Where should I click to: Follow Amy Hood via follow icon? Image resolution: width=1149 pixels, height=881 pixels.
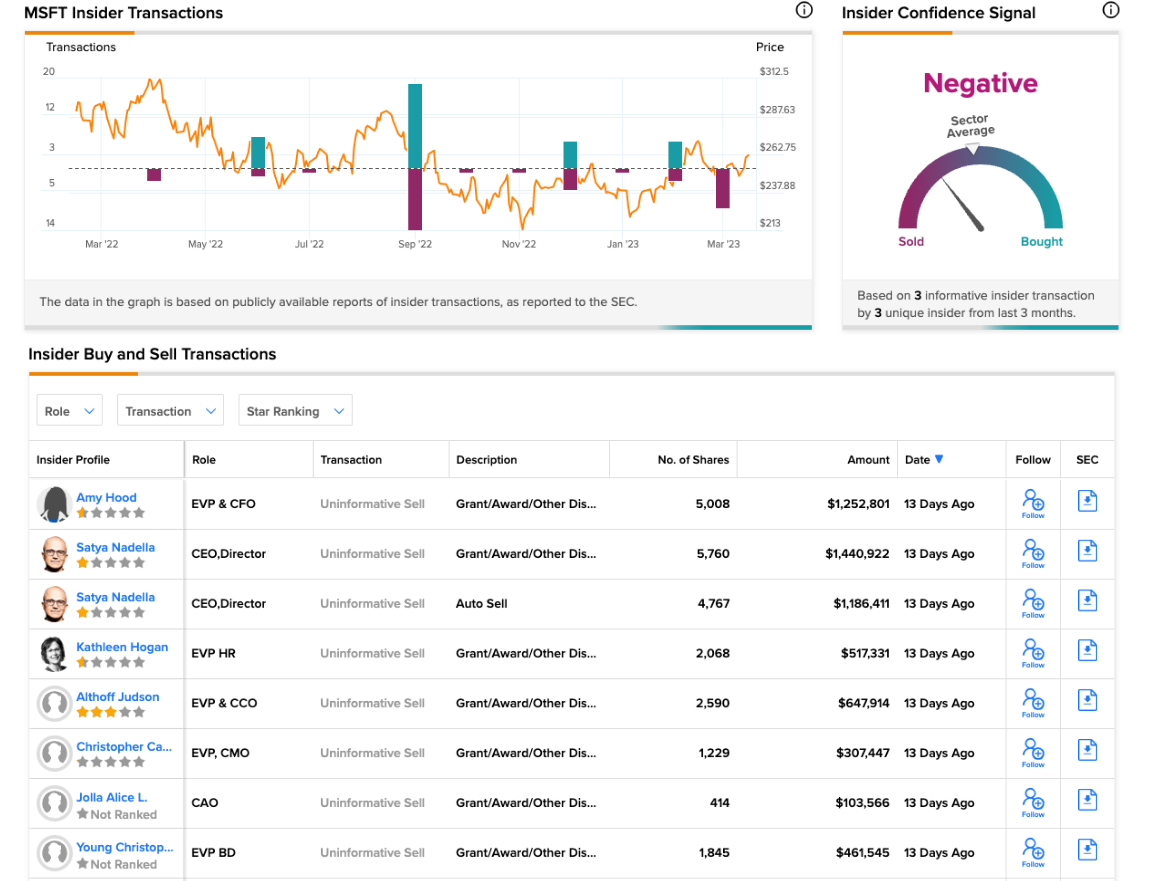(x=1033, y=504)
